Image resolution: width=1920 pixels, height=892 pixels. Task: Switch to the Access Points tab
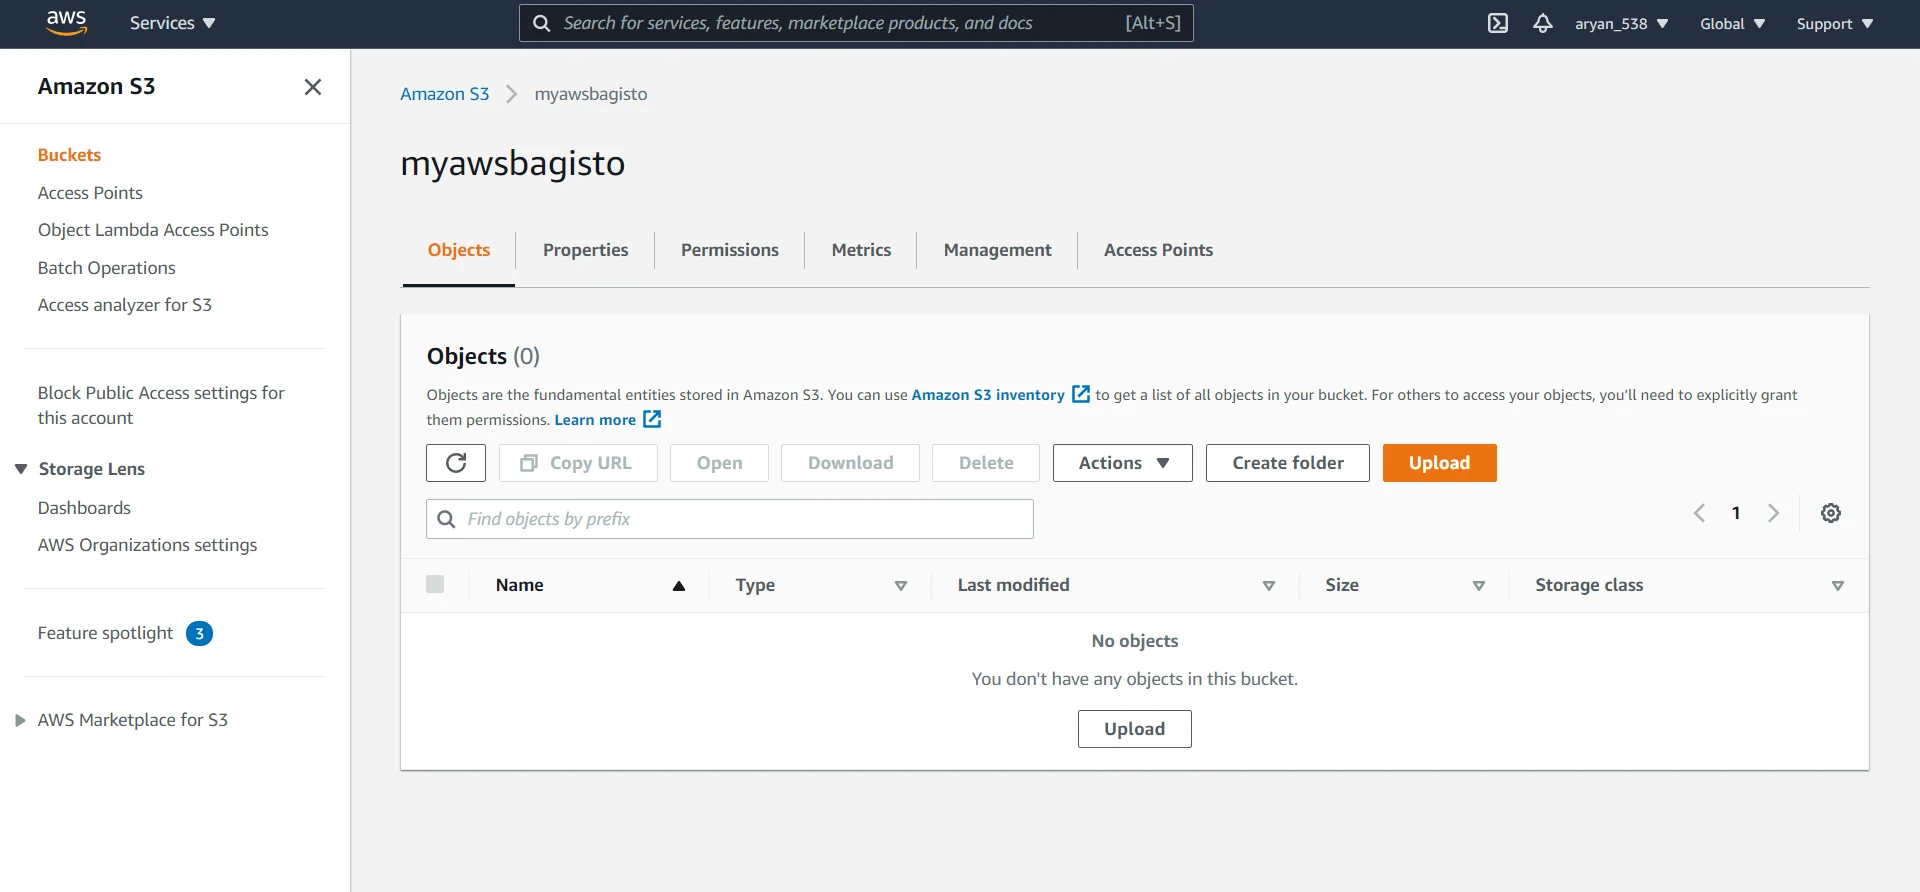pos(1158,250)
